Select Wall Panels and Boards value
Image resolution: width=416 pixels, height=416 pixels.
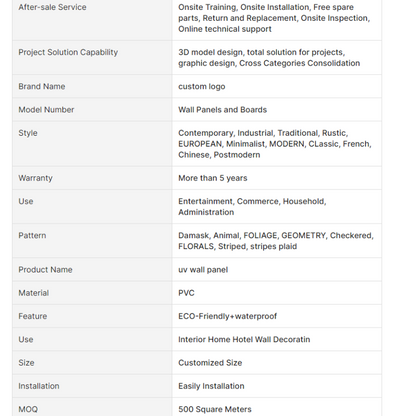click(222, 110)
